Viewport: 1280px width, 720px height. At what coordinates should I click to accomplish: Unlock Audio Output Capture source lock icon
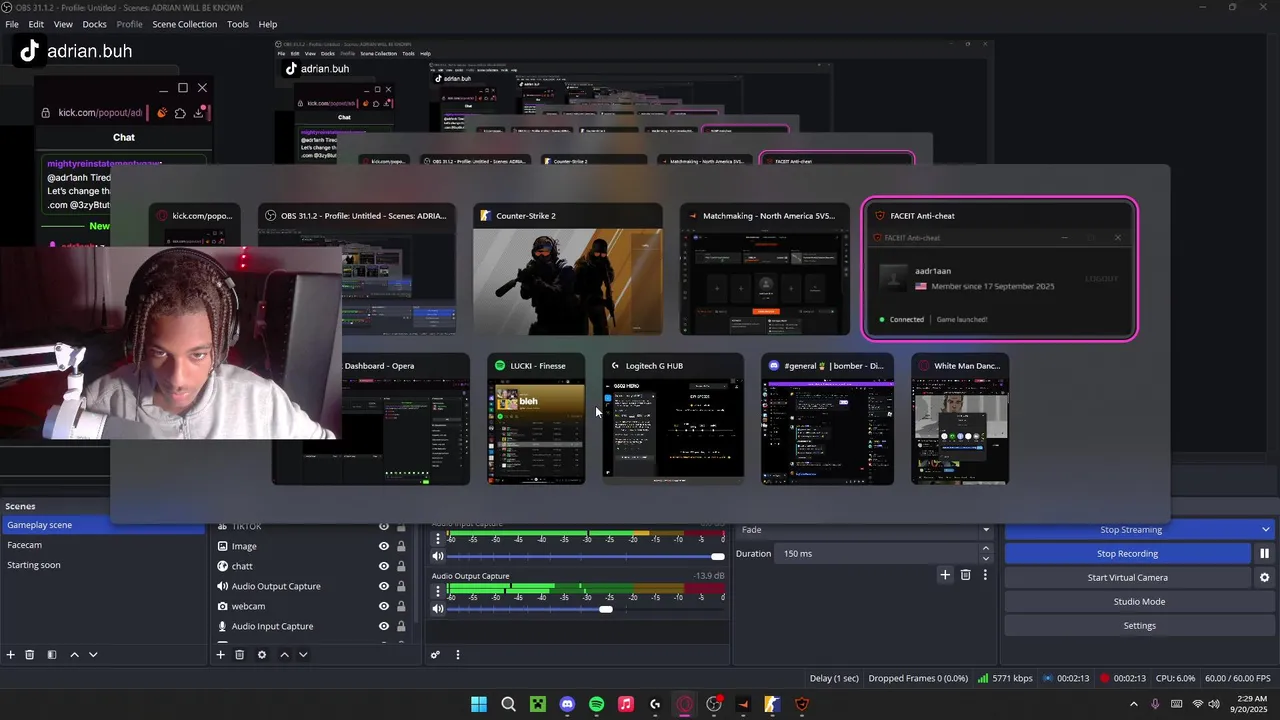coord(401,586)
